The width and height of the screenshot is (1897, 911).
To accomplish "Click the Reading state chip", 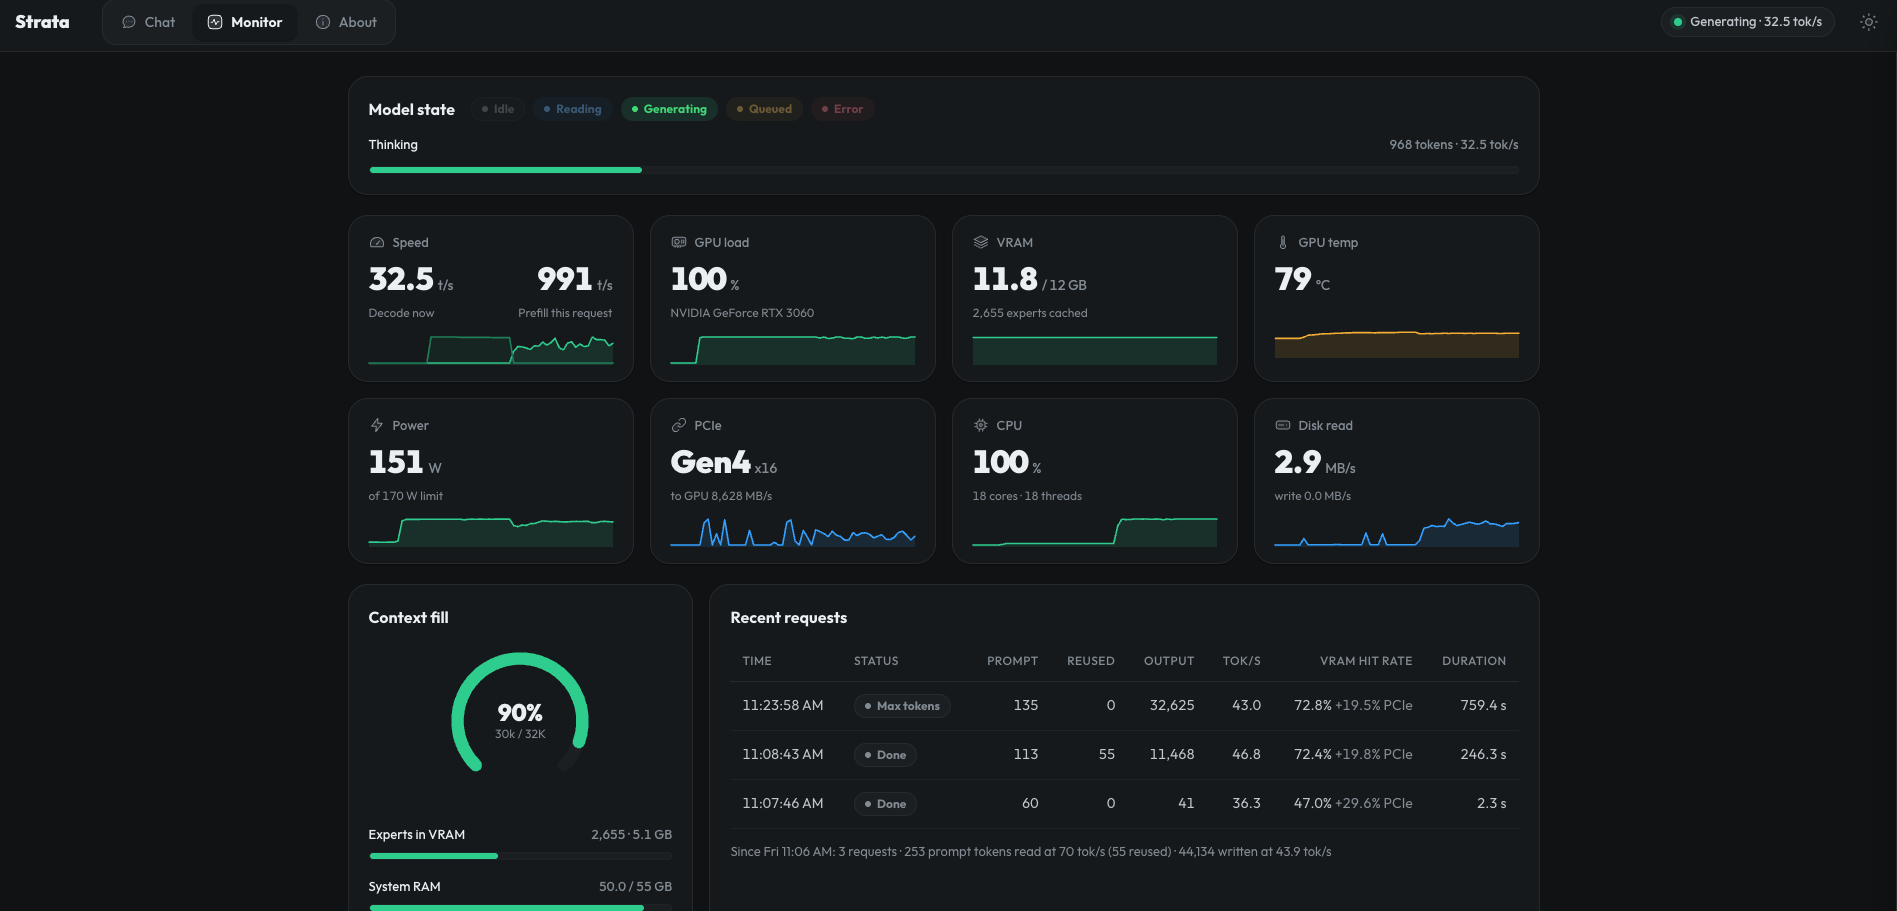I will click(572, 109).
